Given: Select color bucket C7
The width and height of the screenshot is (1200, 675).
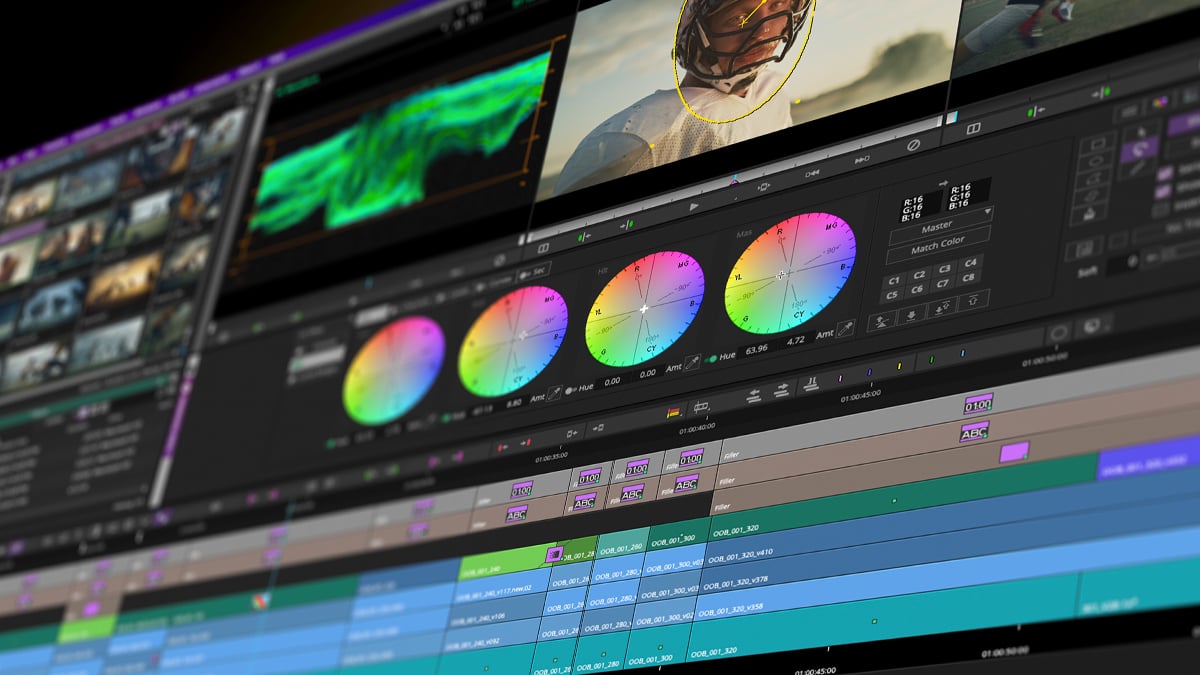Looking at the screenshot, I should (944, 285).
